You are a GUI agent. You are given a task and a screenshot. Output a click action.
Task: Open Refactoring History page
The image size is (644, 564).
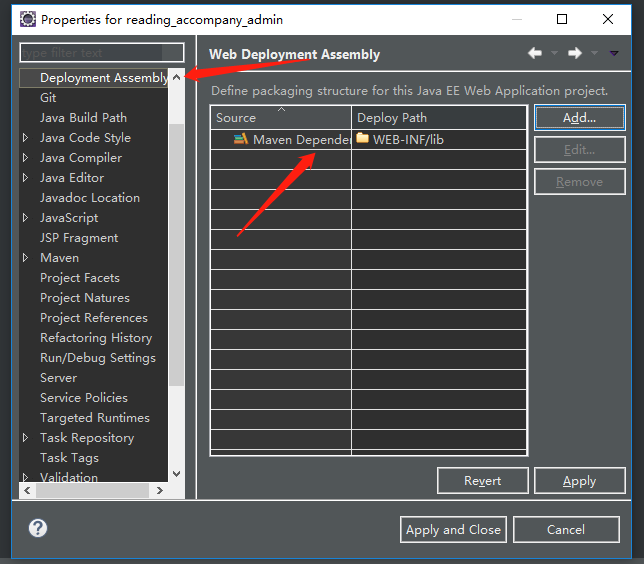tap(96, 338)
